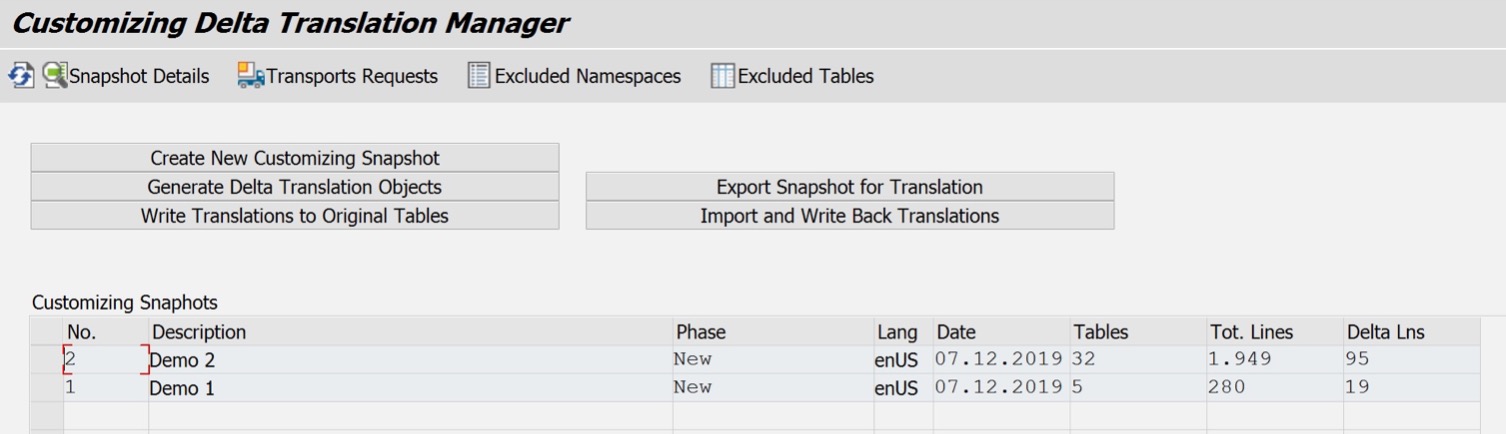1506x434 pixels.
Task: Click the refresh icon in toolbar
Action: click(x=21, y=76)
